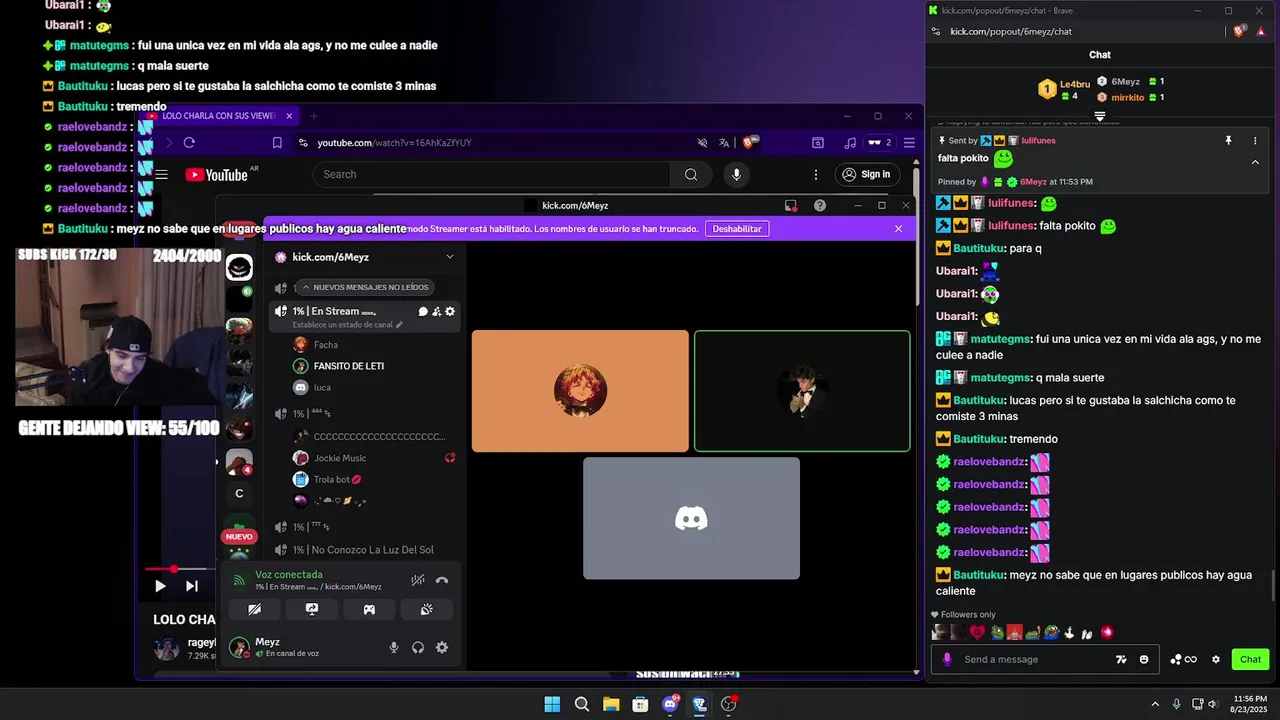Join No Conozco La Luz Del Sol channel
The image size is (1280, 720).
pos(364,550)
